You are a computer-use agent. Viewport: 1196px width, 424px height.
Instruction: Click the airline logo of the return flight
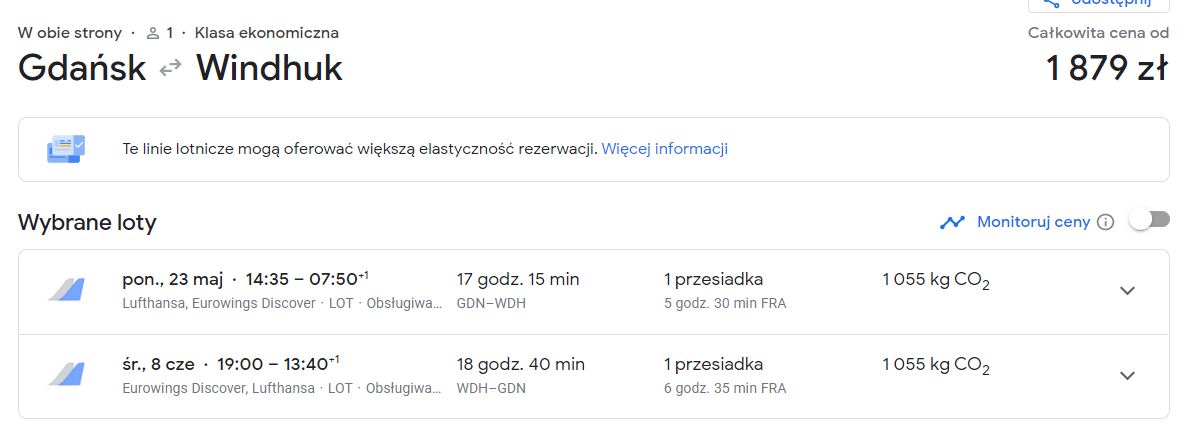pyautogui.click(x=67, y=374)
